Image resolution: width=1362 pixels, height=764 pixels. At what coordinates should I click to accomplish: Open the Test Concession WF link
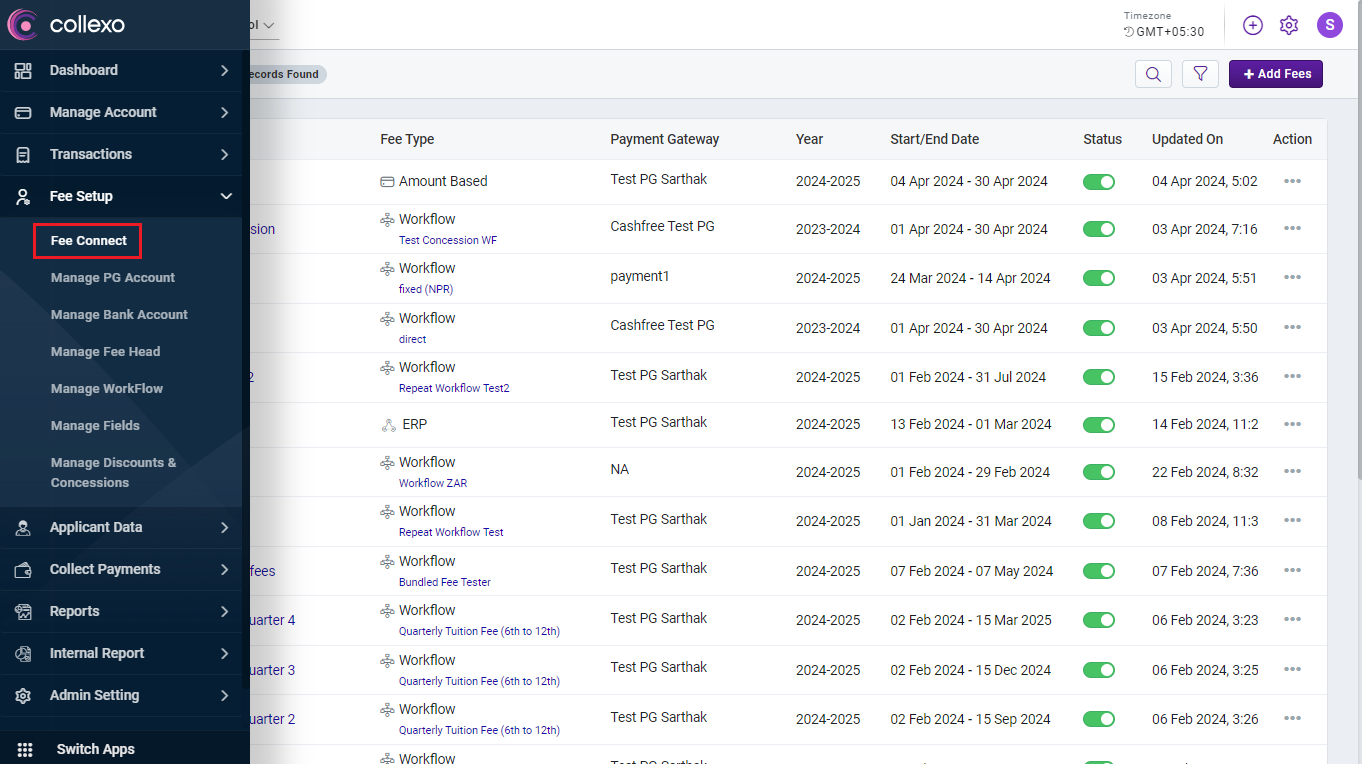(x=447, y=240)
